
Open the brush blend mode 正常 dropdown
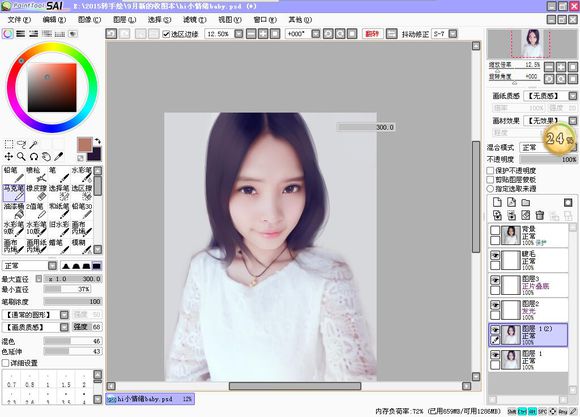(x=53, y=266)
